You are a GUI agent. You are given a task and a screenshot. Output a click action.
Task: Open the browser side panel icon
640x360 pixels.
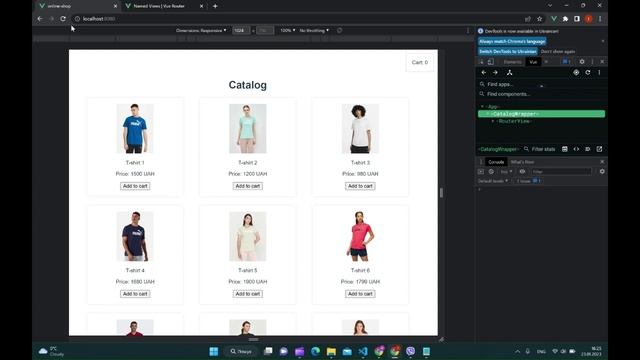pos(577,19)
